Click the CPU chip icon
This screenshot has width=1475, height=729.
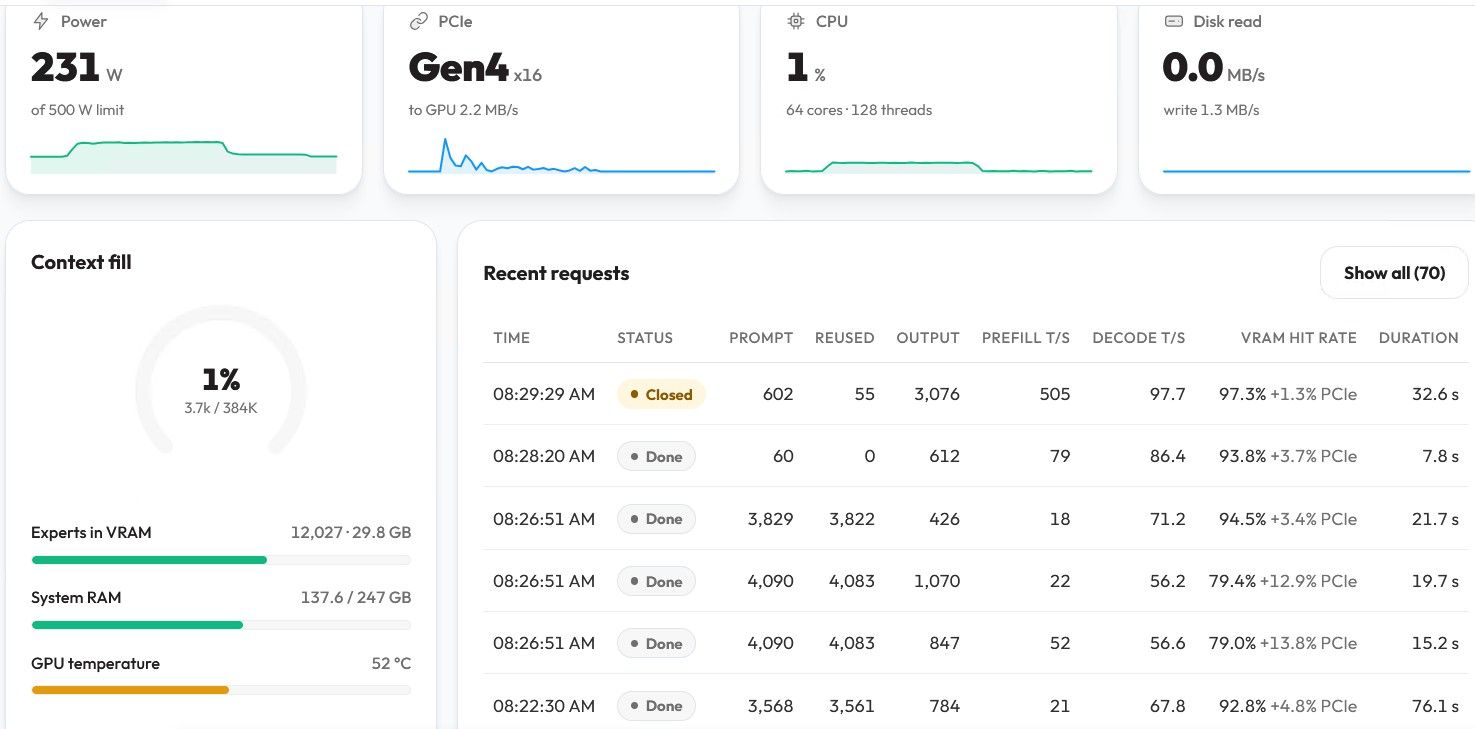(796, 21)
